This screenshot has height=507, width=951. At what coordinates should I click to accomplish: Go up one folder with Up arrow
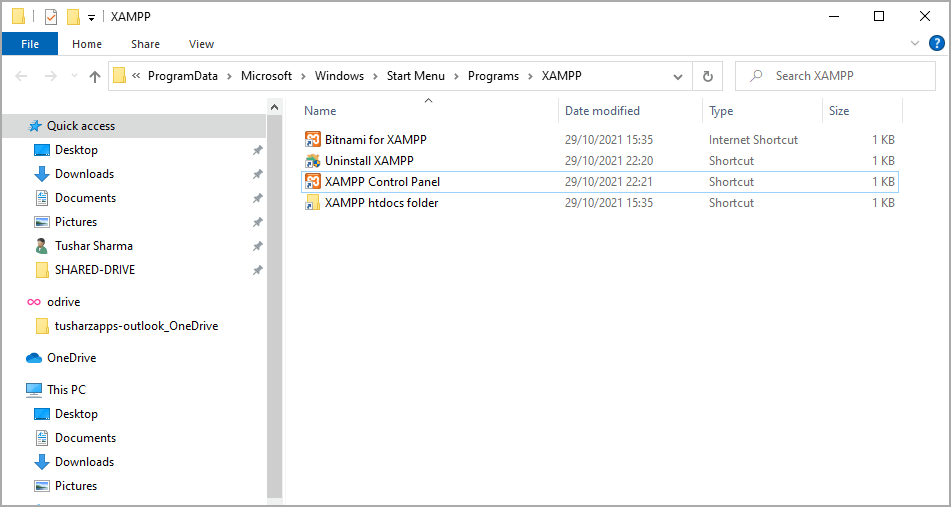pos(95,76)
